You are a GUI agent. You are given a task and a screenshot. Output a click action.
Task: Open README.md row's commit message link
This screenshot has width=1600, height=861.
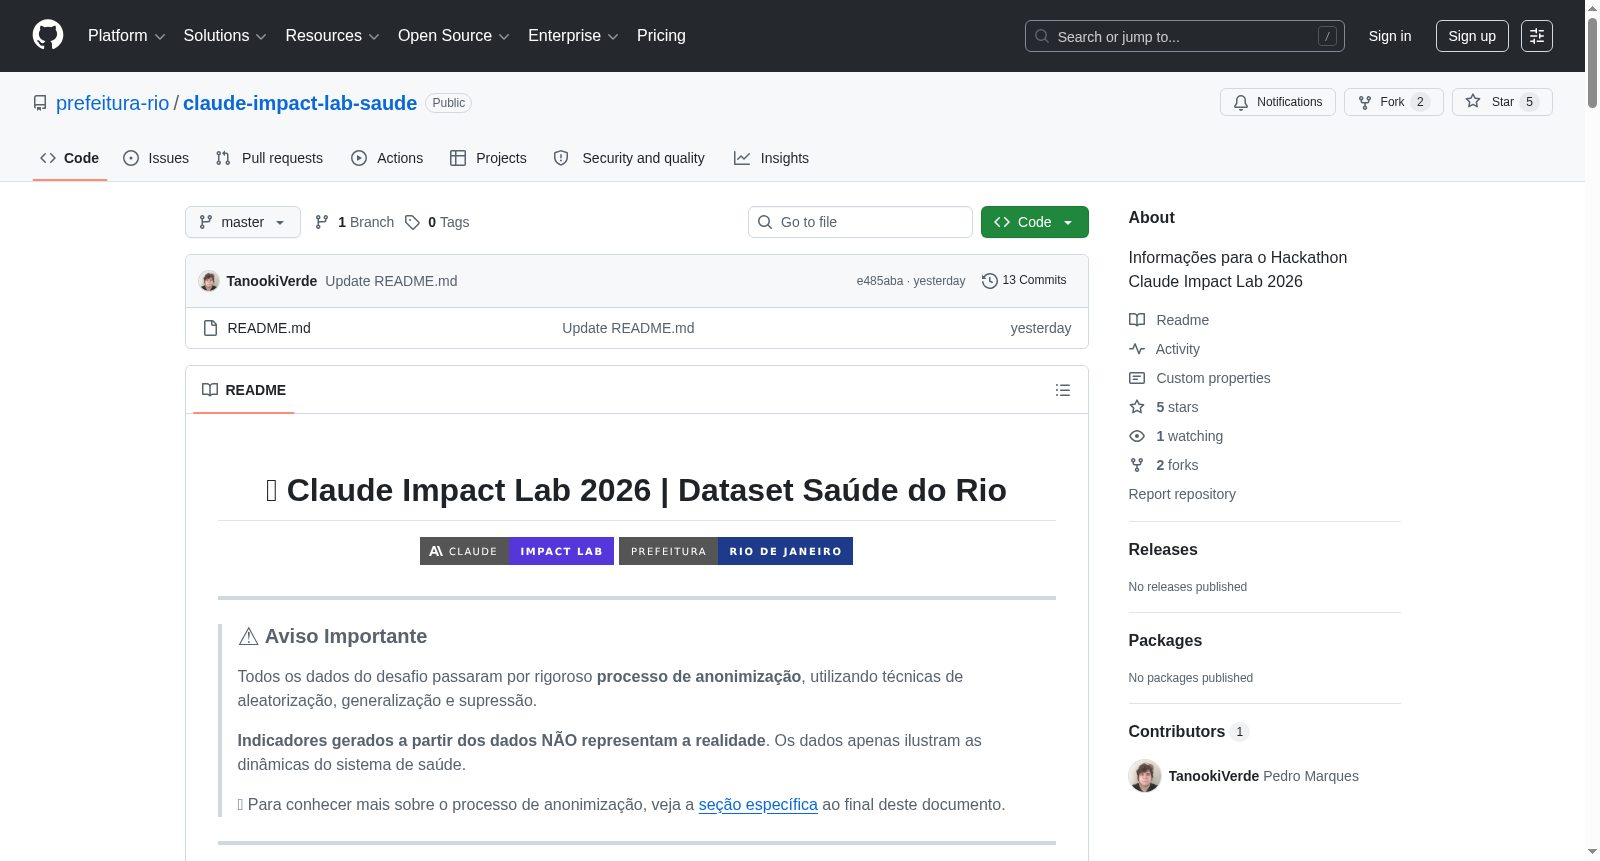[x=628, y=328]
